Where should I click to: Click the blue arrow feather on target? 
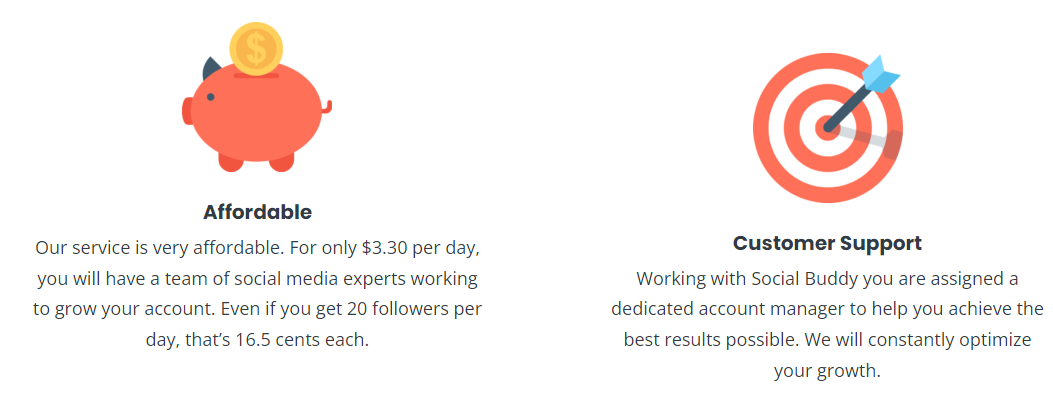coord(879,74)
